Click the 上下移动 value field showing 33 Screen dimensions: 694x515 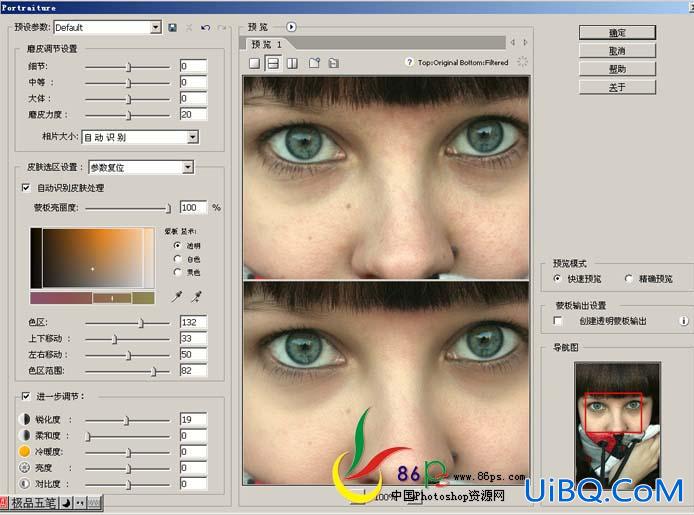tap(193, 338)
